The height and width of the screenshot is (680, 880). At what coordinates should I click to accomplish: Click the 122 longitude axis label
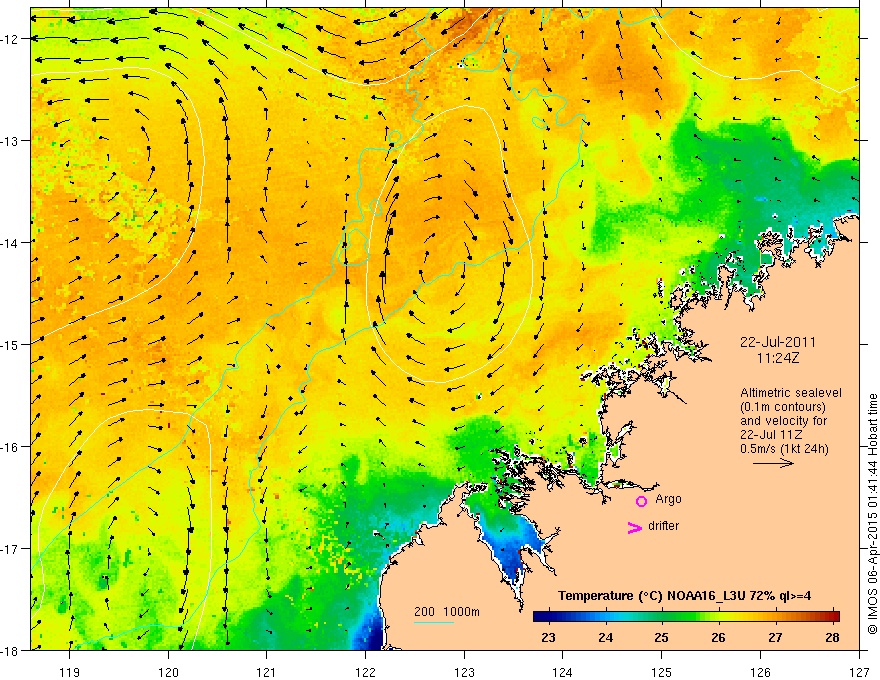365,672
